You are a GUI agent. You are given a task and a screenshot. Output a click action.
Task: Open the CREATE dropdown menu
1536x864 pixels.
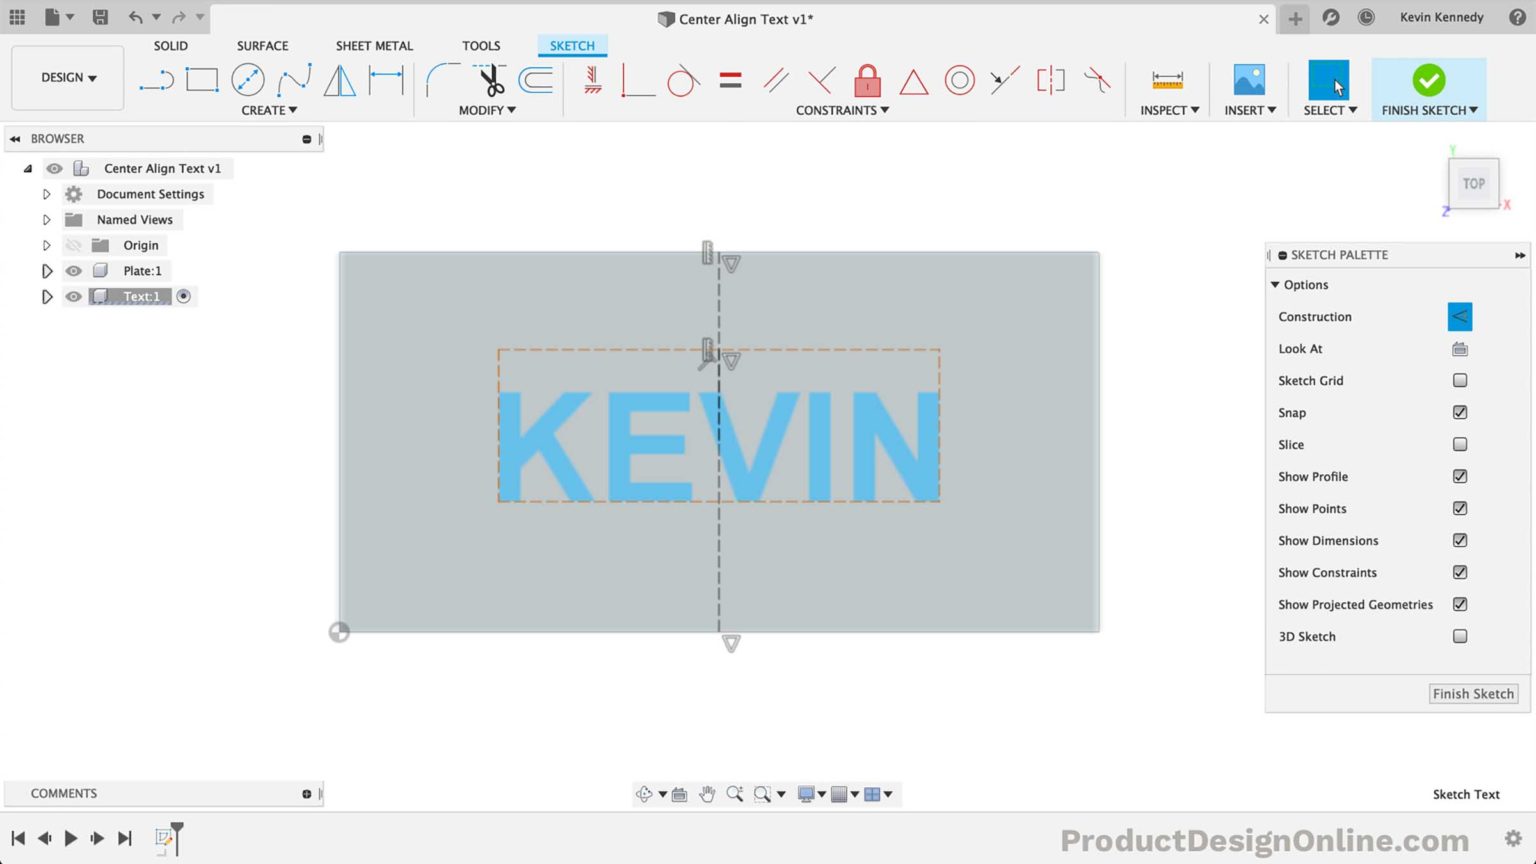pos(268,110)
